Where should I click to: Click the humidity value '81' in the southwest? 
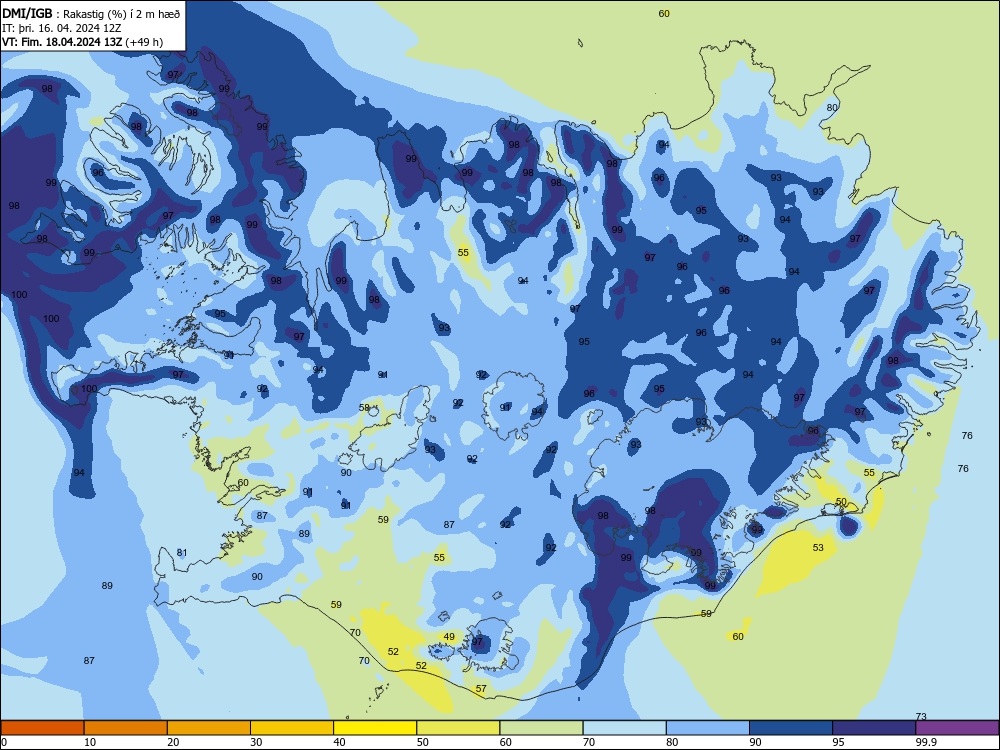click(182, 552)
